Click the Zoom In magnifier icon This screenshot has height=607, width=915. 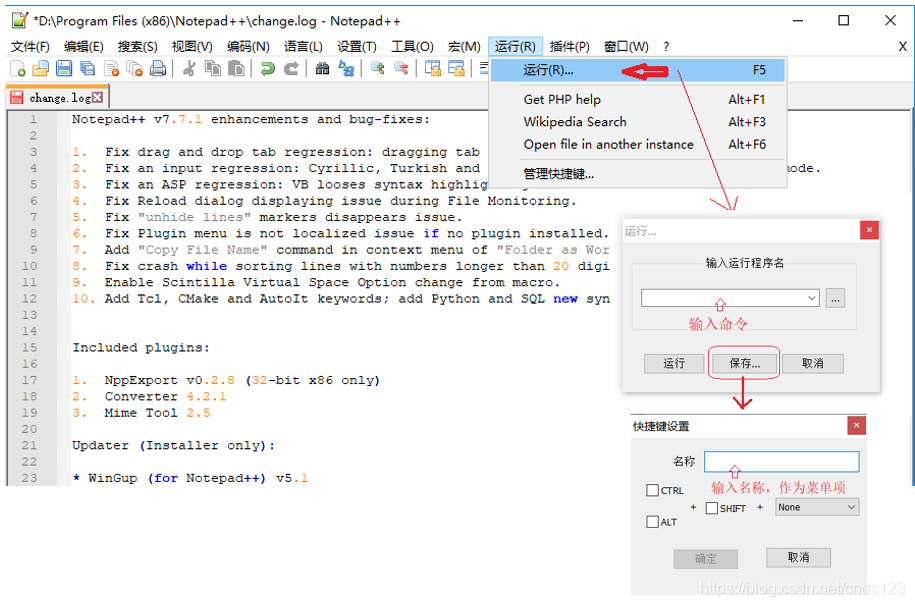pyautogui.click(x=378, y=69)
